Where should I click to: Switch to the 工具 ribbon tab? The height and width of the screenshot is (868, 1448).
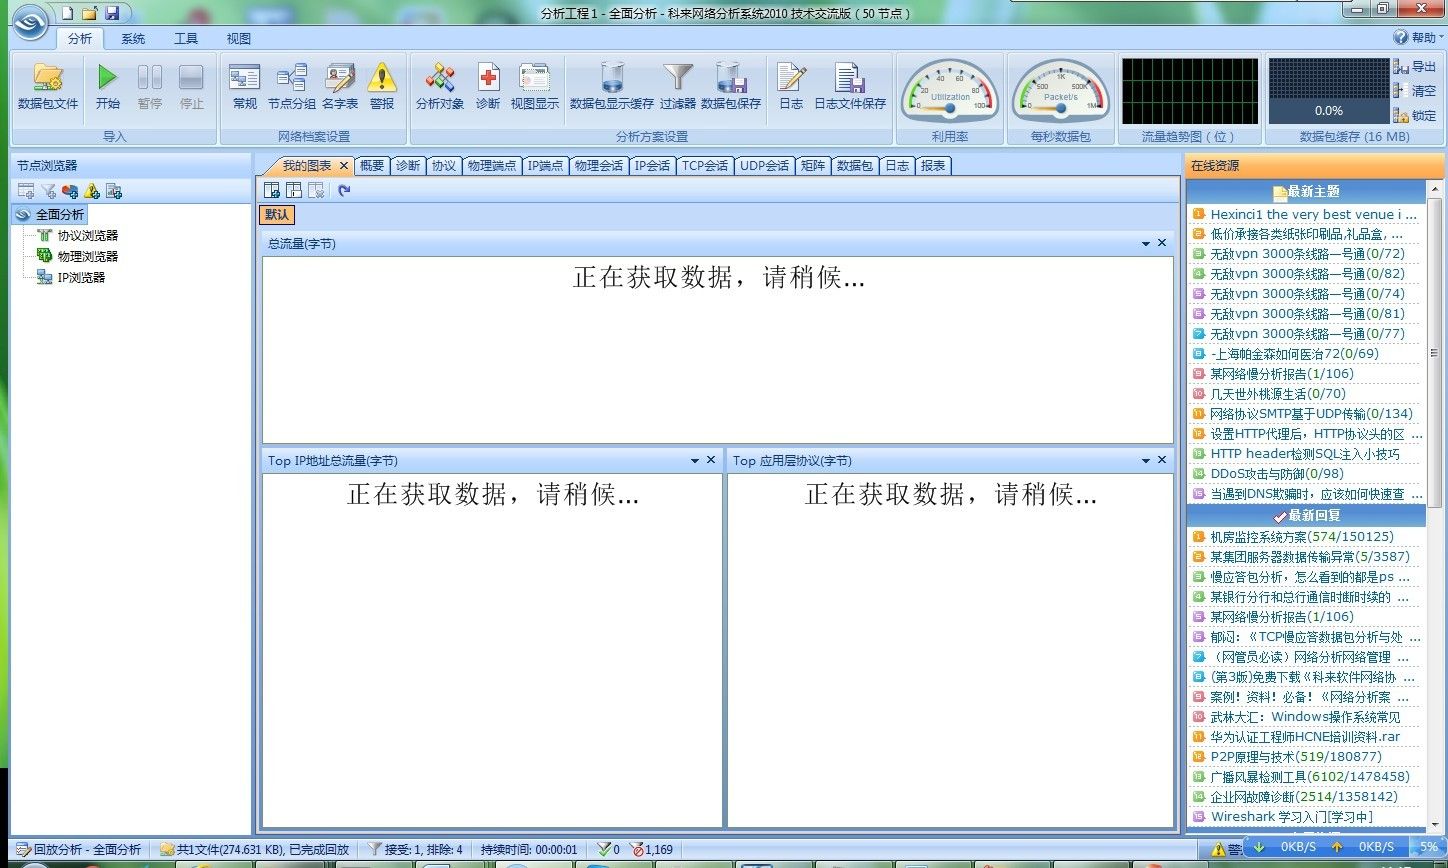186,39
